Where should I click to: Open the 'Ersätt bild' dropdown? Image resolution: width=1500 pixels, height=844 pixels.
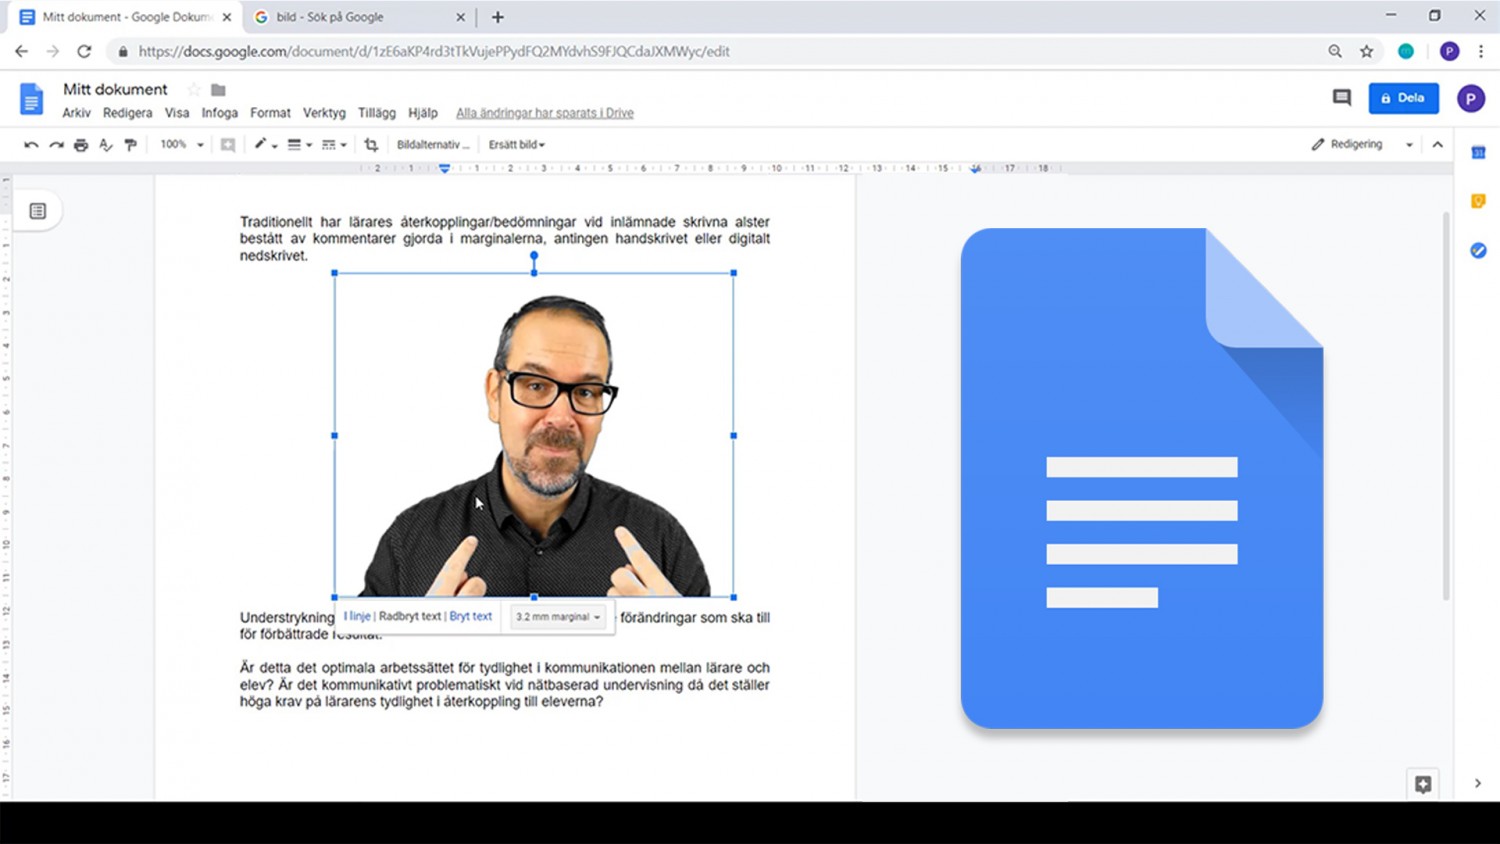(516, 144)
